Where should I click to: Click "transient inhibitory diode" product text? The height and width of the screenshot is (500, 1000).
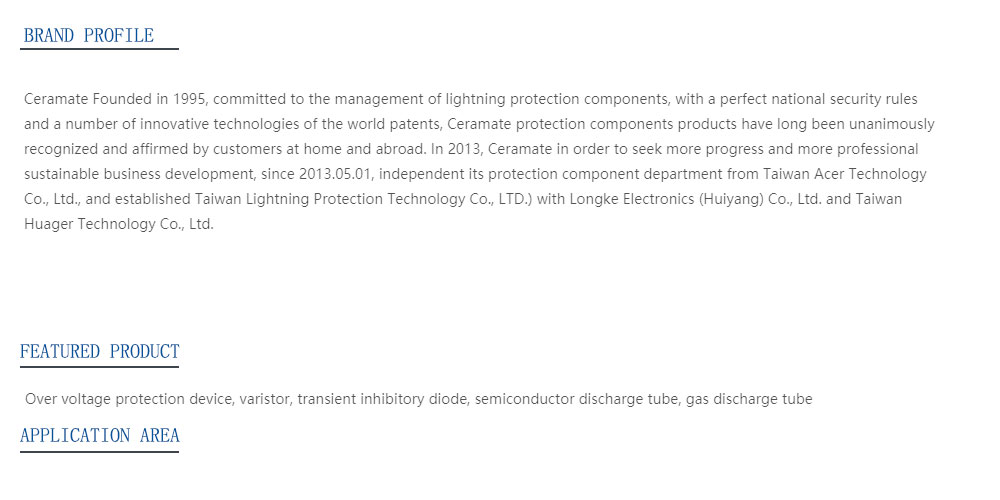point(383,399)
